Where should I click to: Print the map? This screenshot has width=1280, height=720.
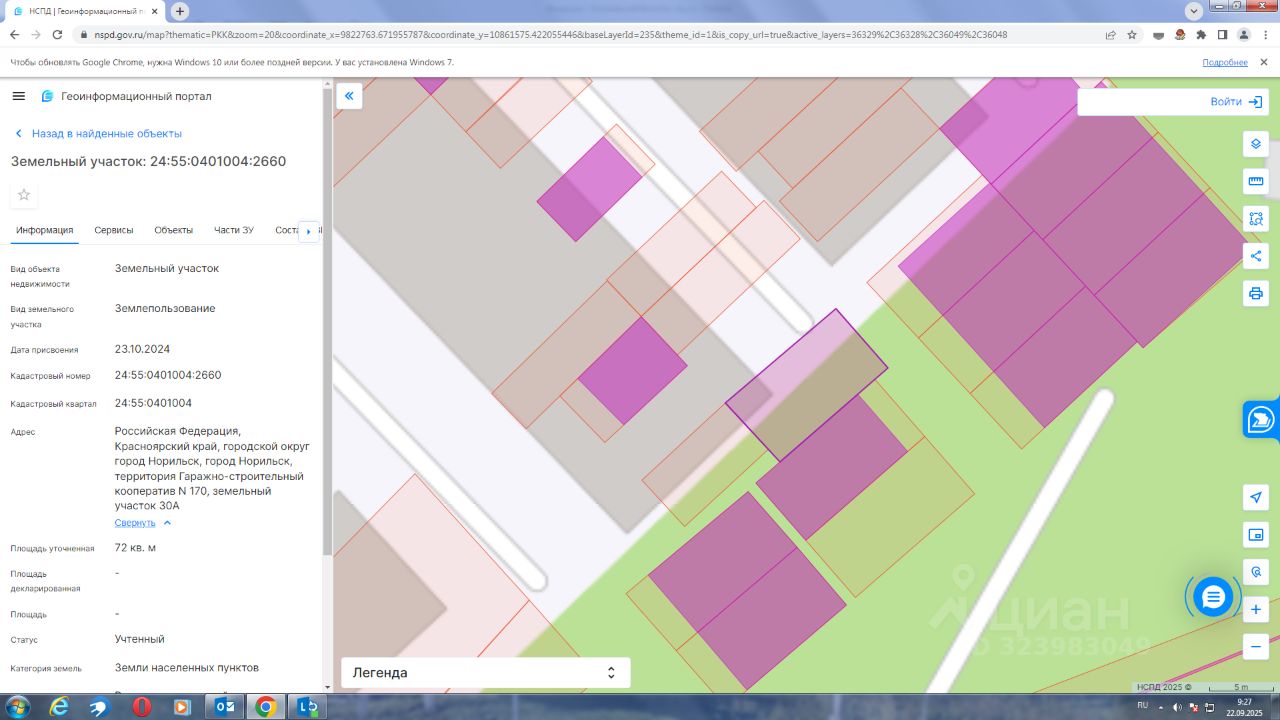tap(1255, 293)
